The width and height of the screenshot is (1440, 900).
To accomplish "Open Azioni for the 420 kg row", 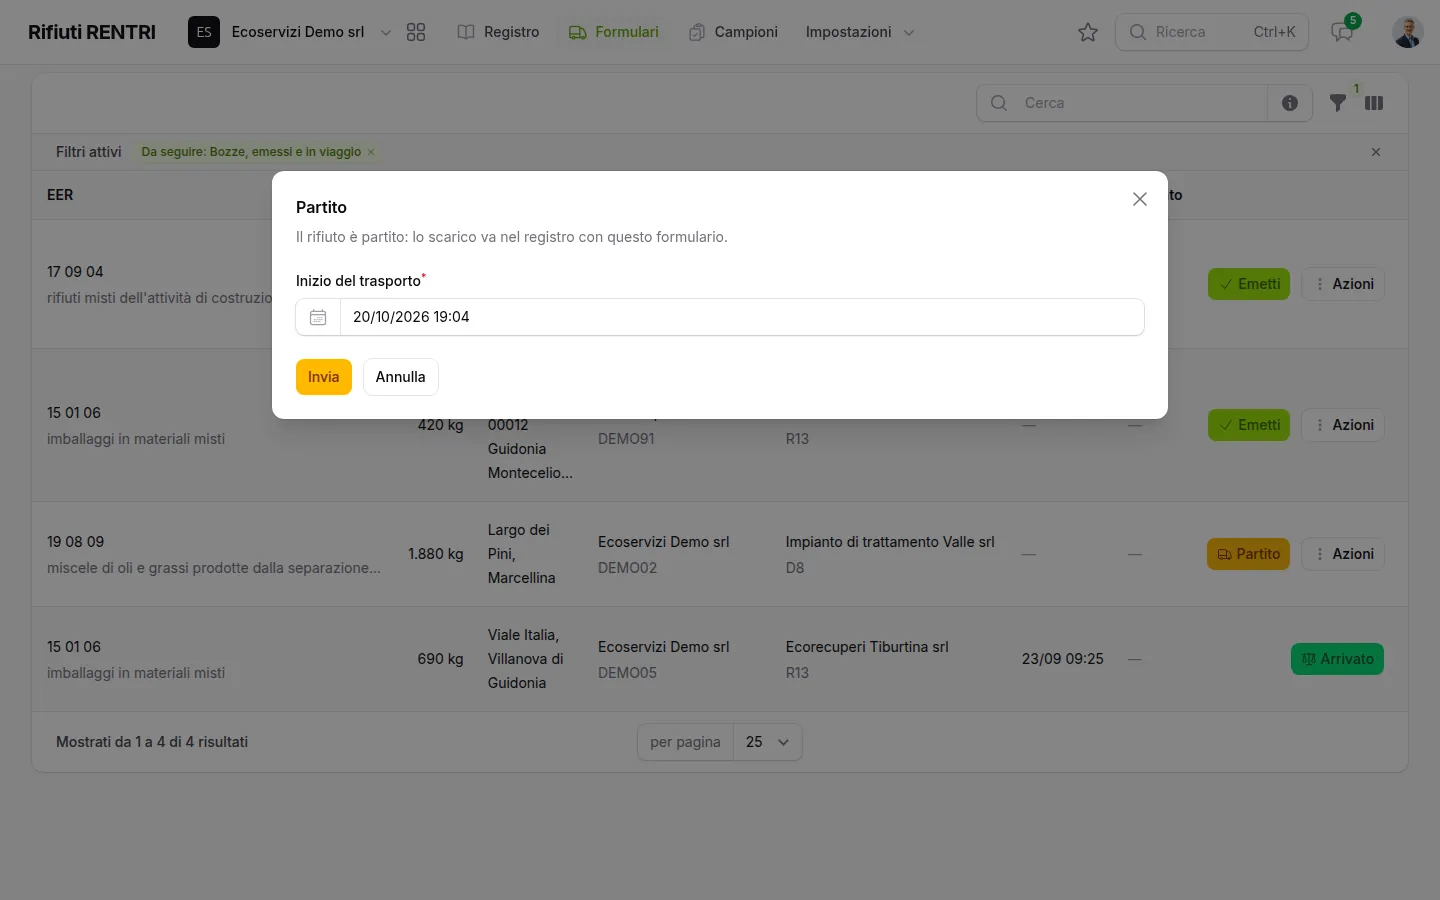I will click(1343, 425).
